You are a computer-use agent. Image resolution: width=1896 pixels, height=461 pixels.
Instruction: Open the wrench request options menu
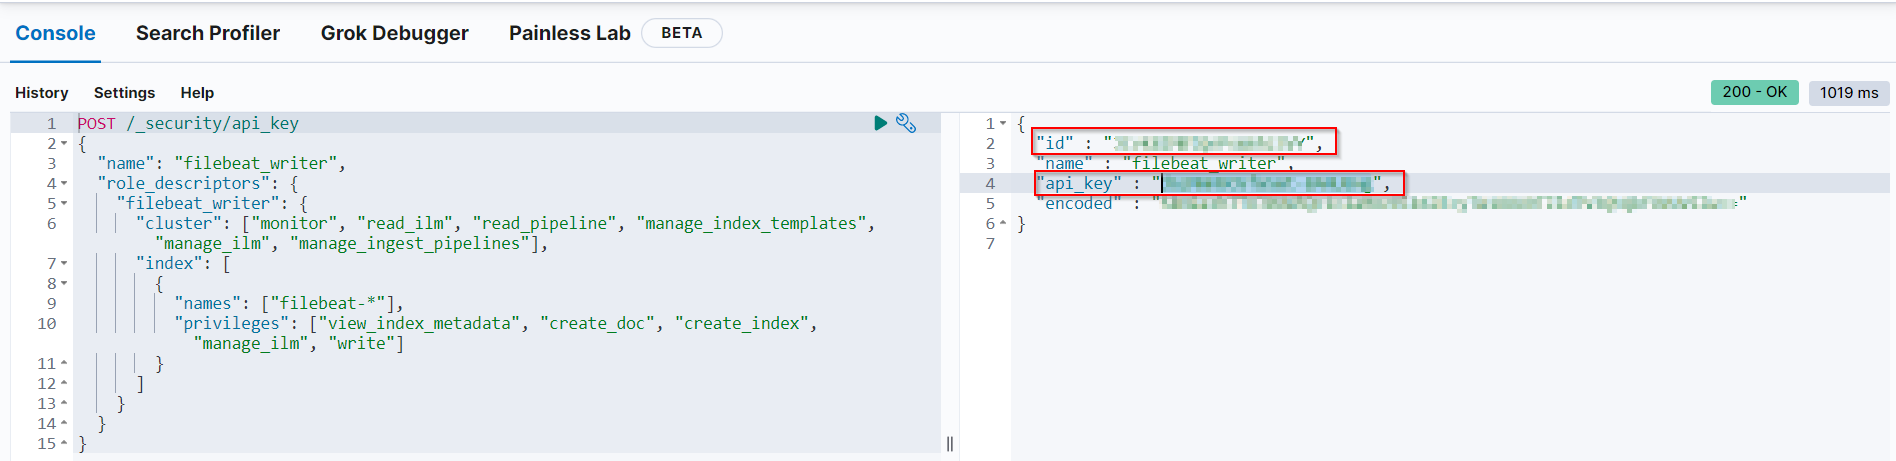tap(906, 123)
